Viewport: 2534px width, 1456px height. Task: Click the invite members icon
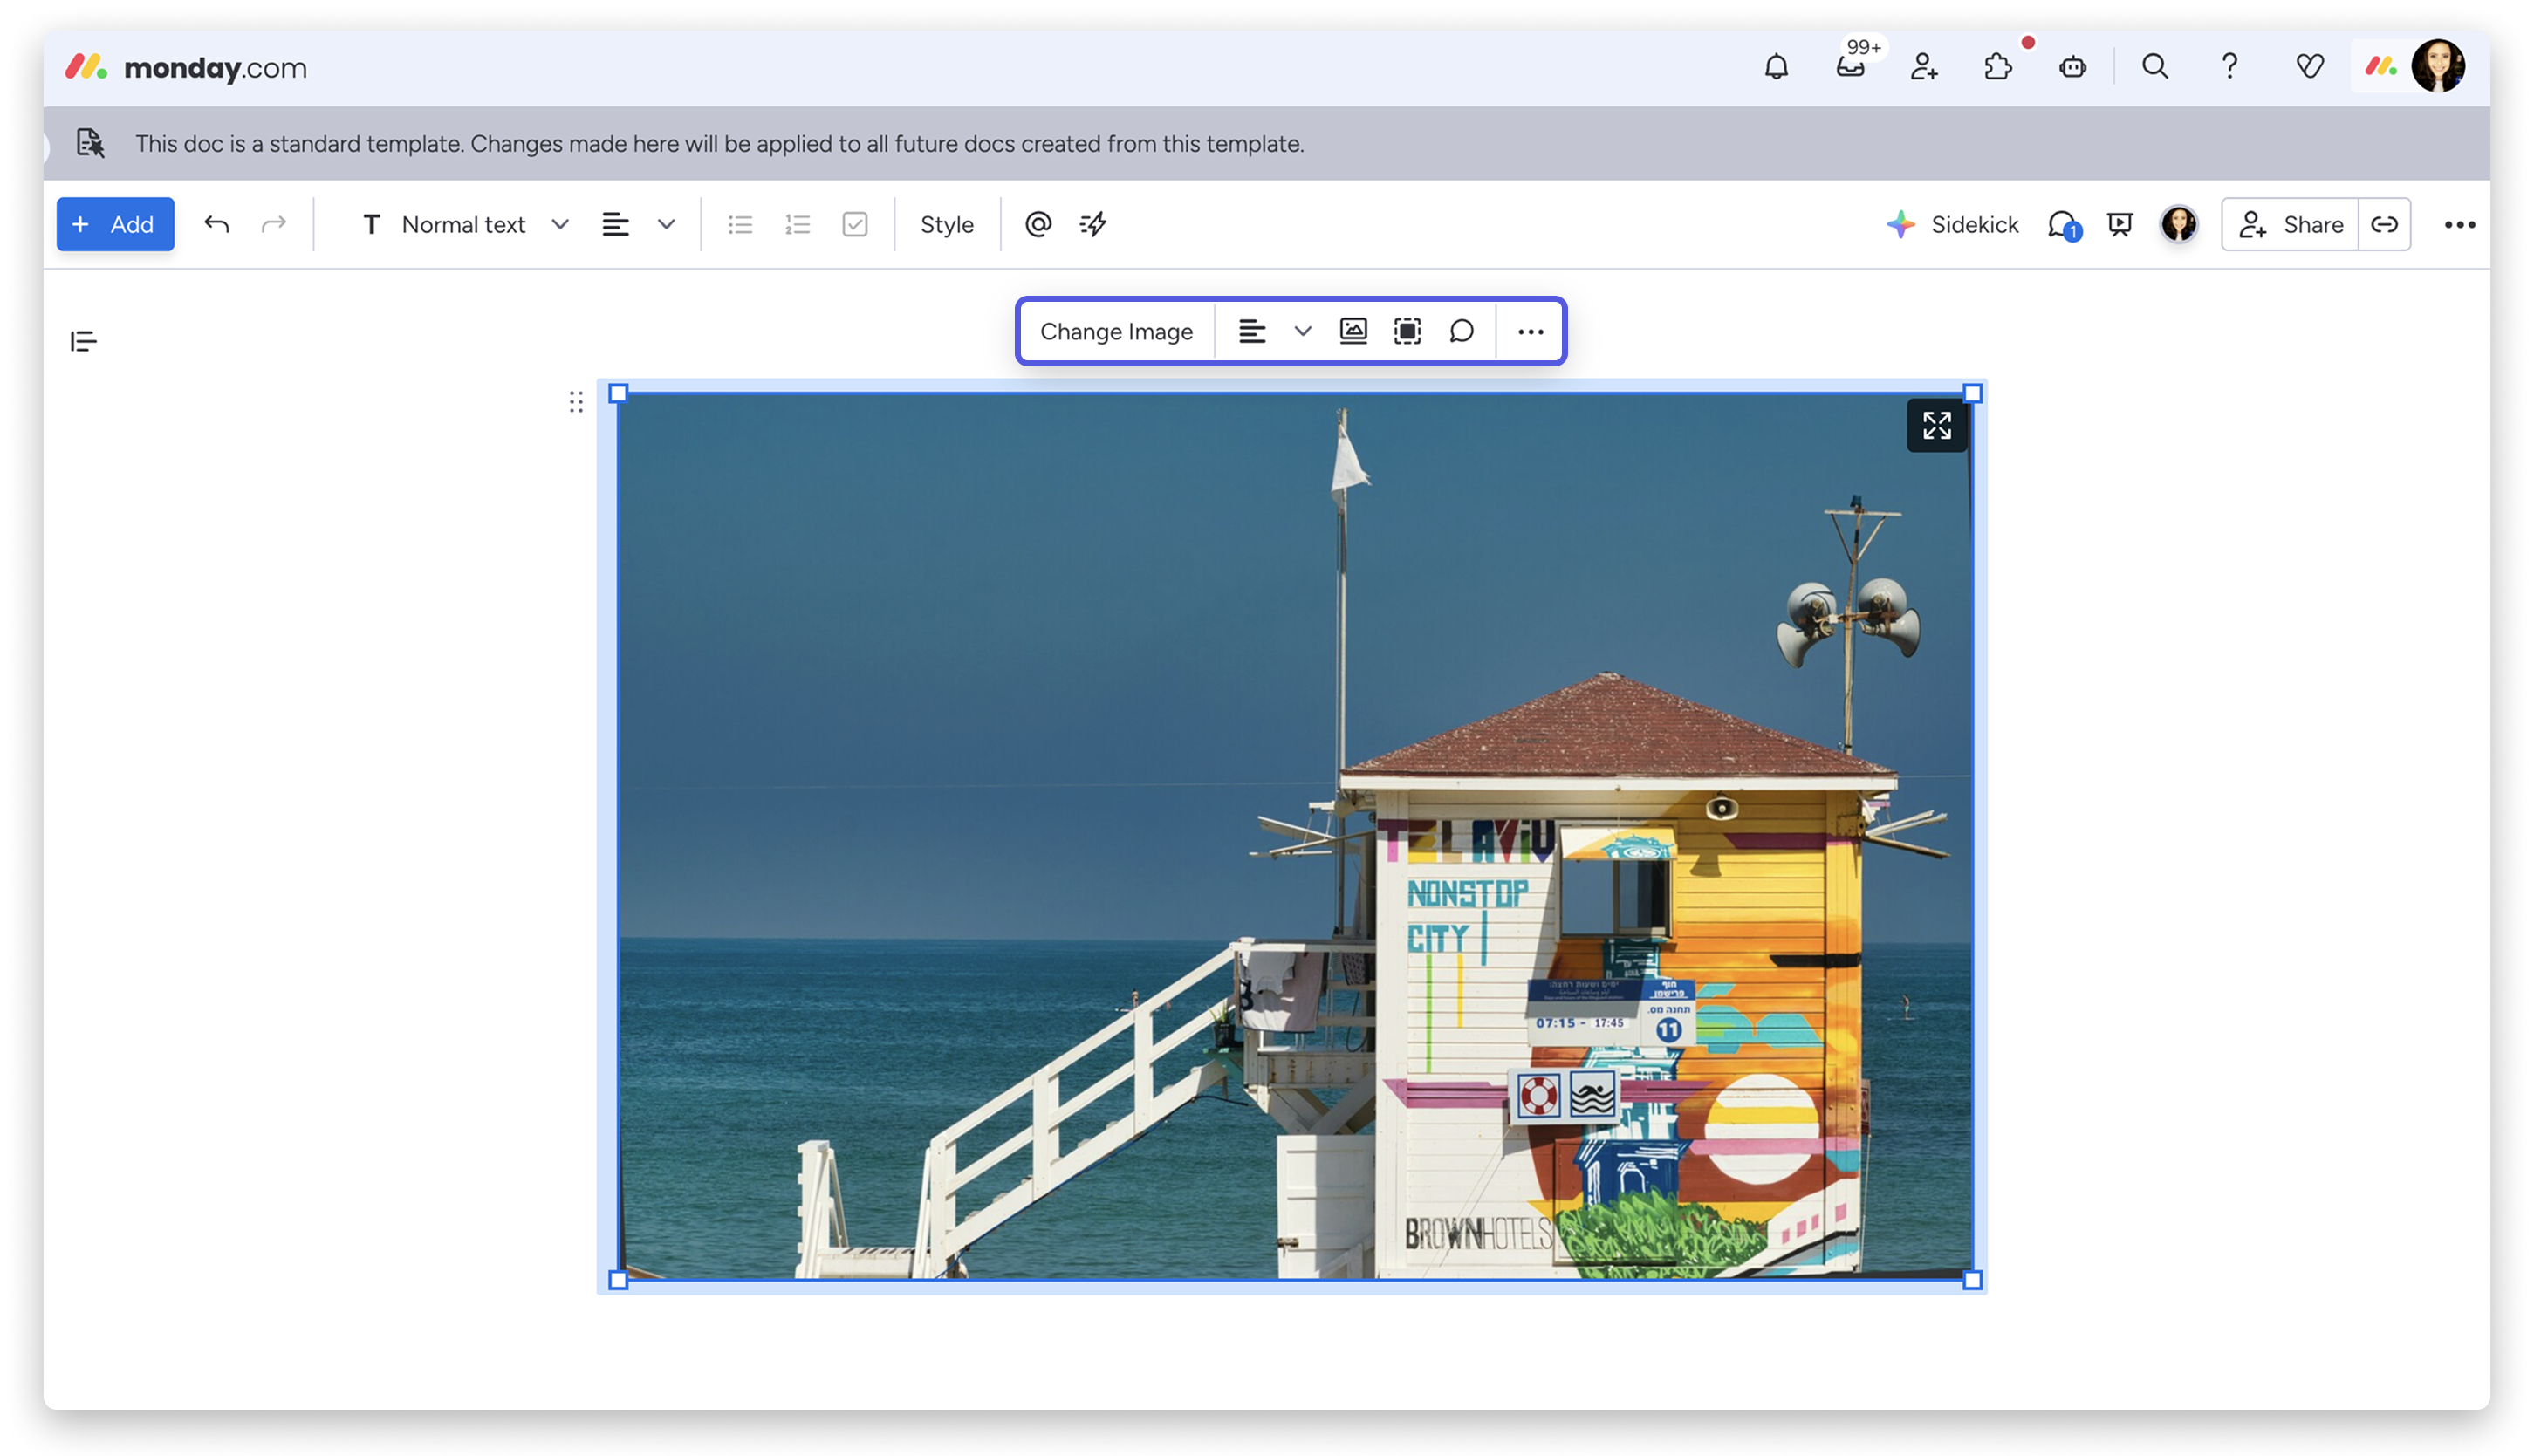click(1924, 67)
